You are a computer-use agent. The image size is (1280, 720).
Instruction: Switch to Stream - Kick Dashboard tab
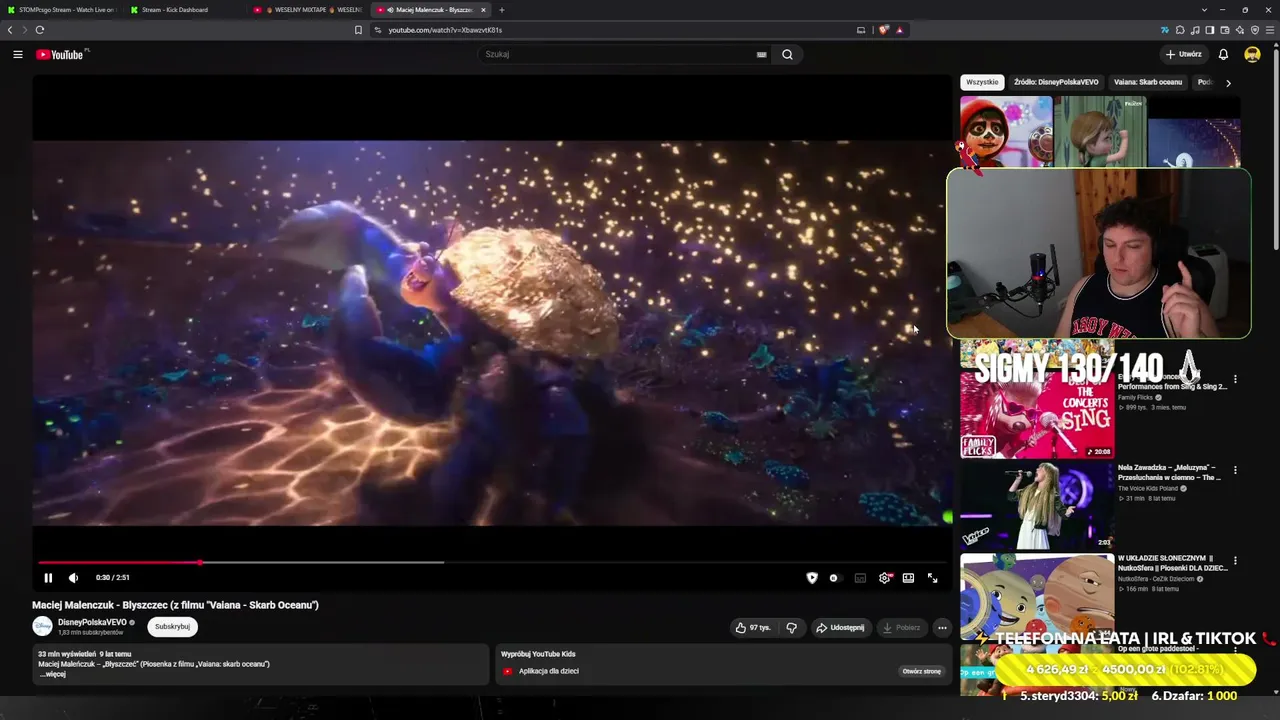[x=185, y=10]
